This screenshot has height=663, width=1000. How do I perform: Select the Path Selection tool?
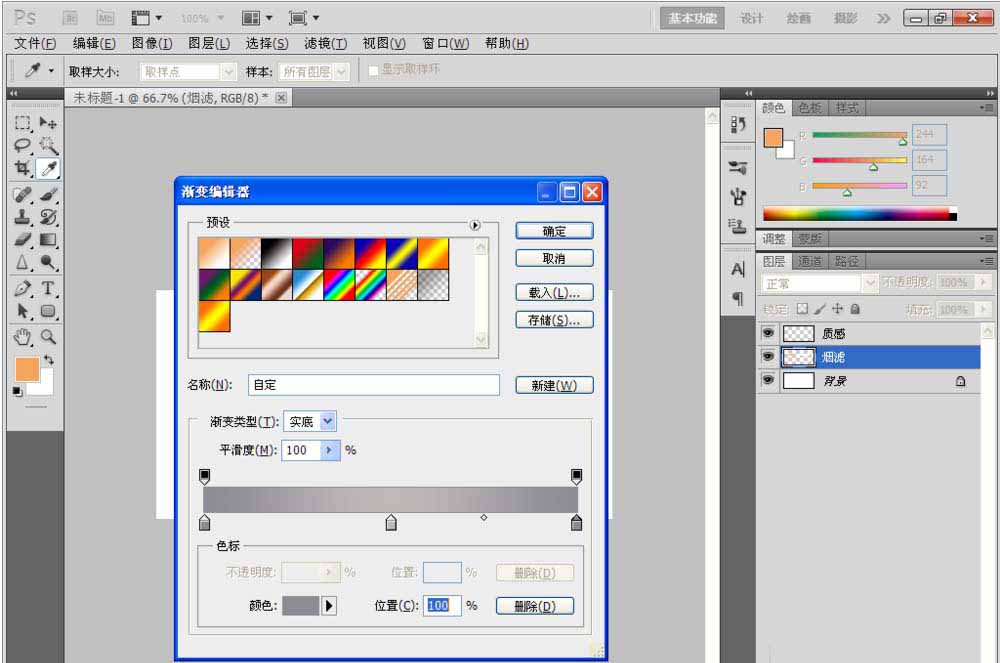(x=22, y=311)
